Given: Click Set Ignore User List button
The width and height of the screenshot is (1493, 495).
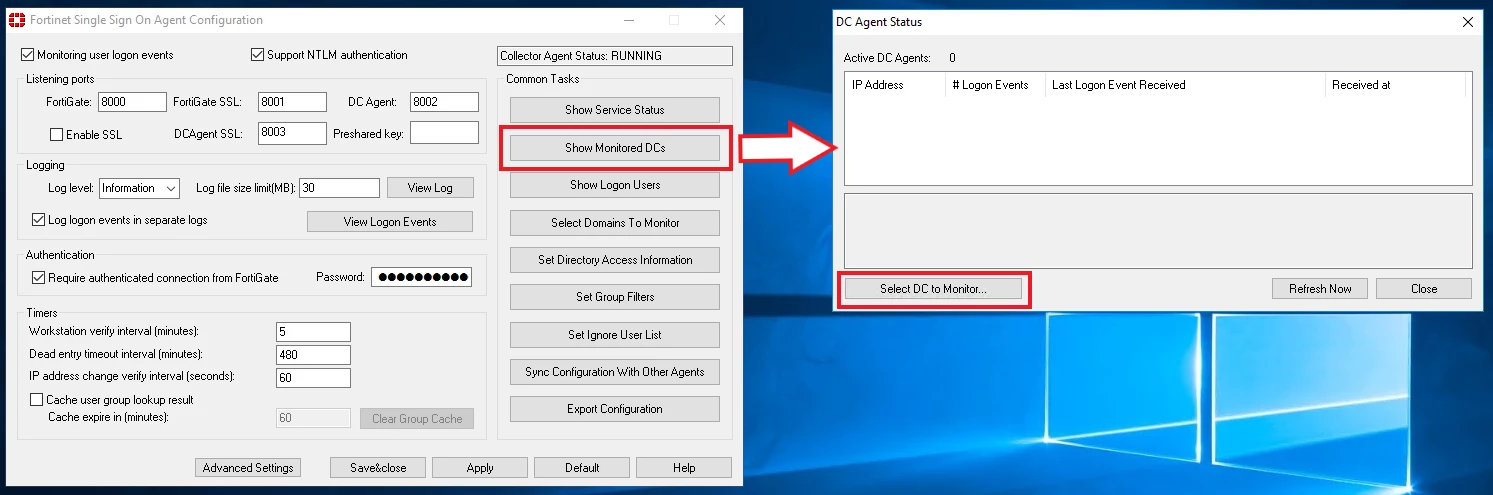Looking at the screenshot, I should 615,335.
